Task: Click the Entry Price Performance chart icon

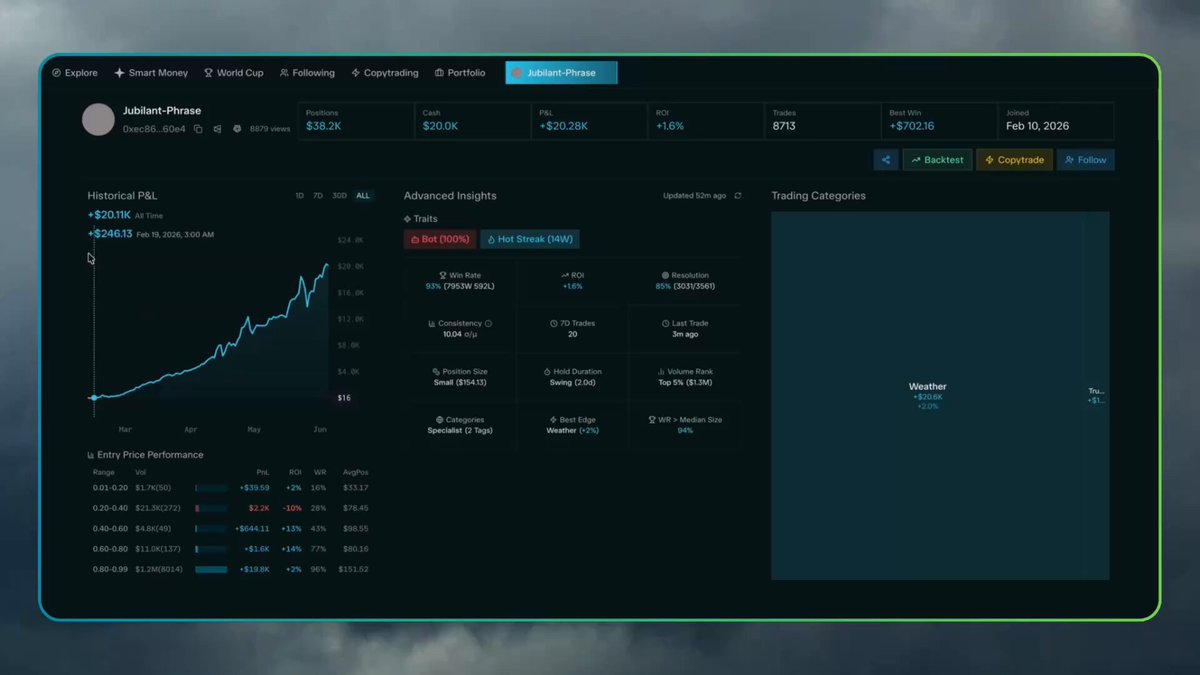Action: pyautogui.click(x=91, y=455)
